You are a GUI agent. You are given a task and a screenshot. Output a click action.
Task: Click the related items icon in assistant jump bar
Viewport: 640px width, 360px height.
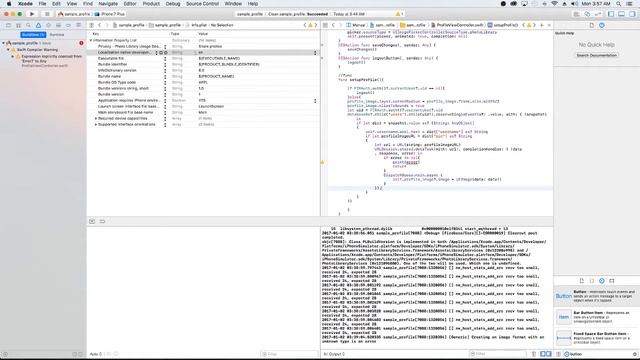point(325,25)
